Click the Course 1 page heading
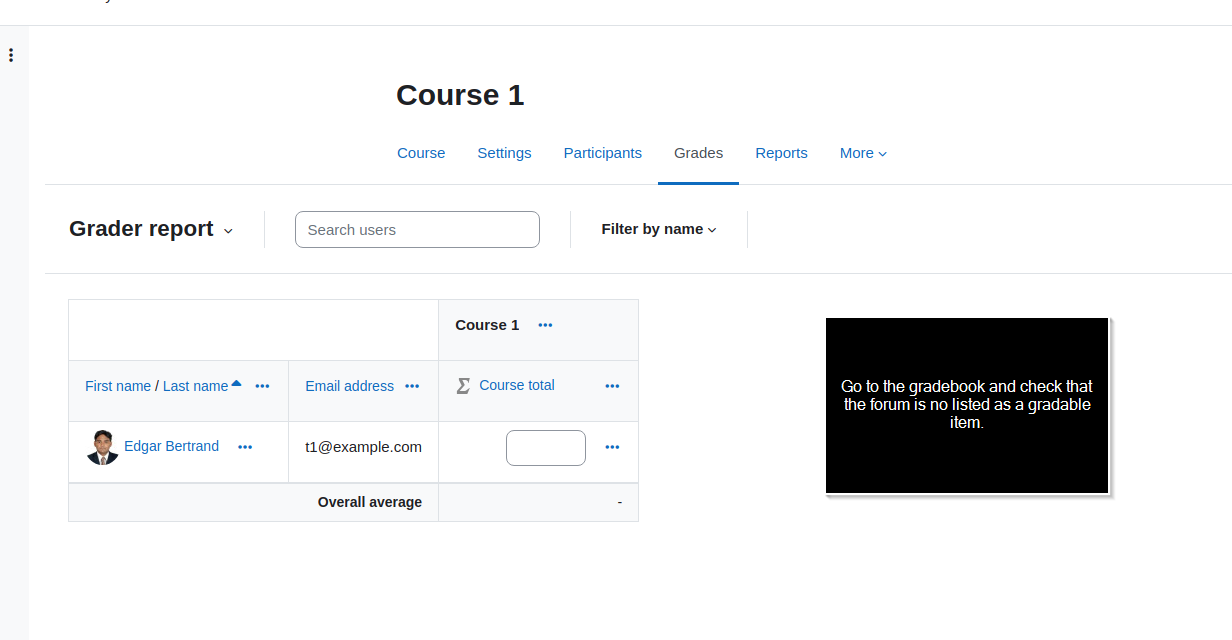Viewport: 1232px width, 640px height. (460, 95)
